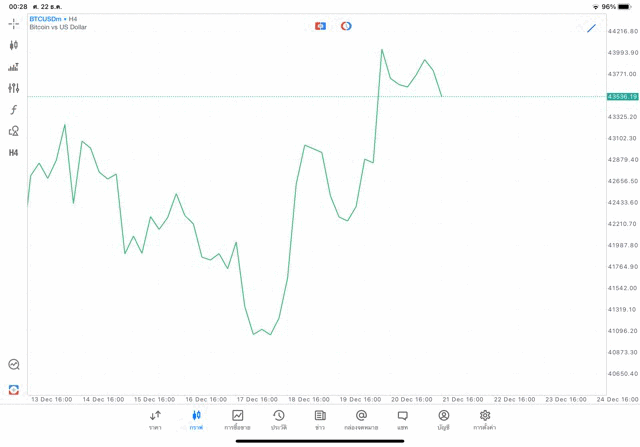The width and height of the screenshot is (640, 447).
Task: Open the chart settings sliders icon
Action: [x=13, y=88]
